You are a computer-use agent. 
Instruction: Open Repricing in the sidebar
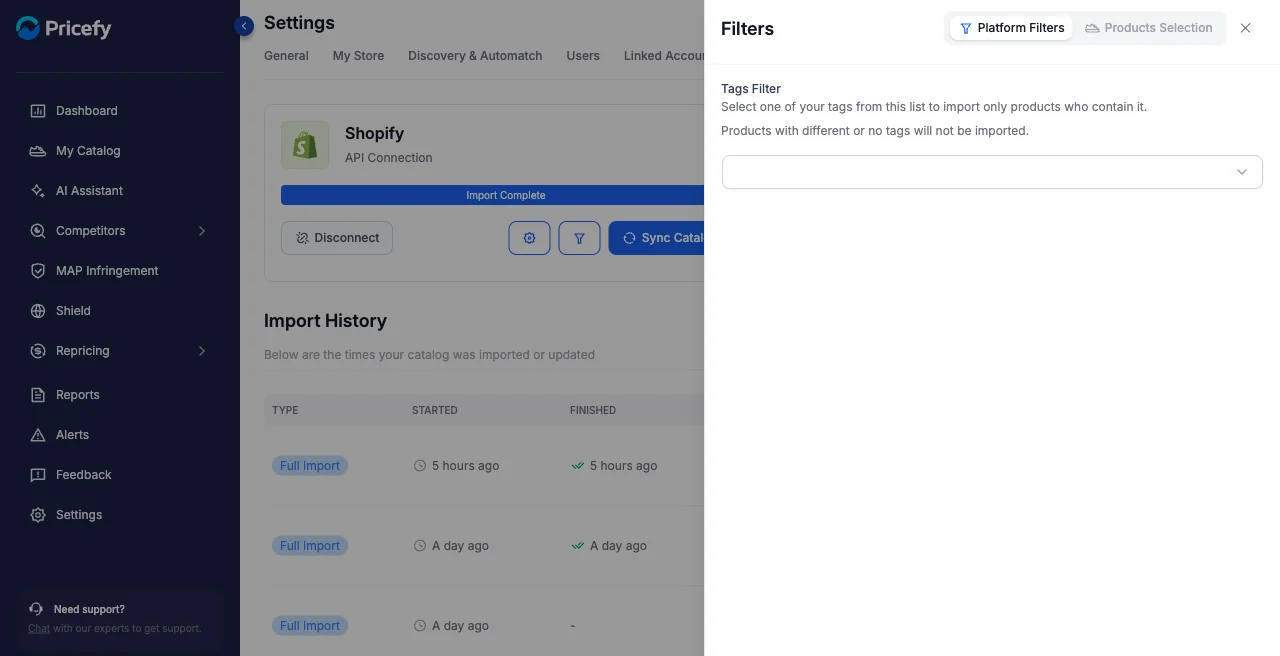(82, 351)
